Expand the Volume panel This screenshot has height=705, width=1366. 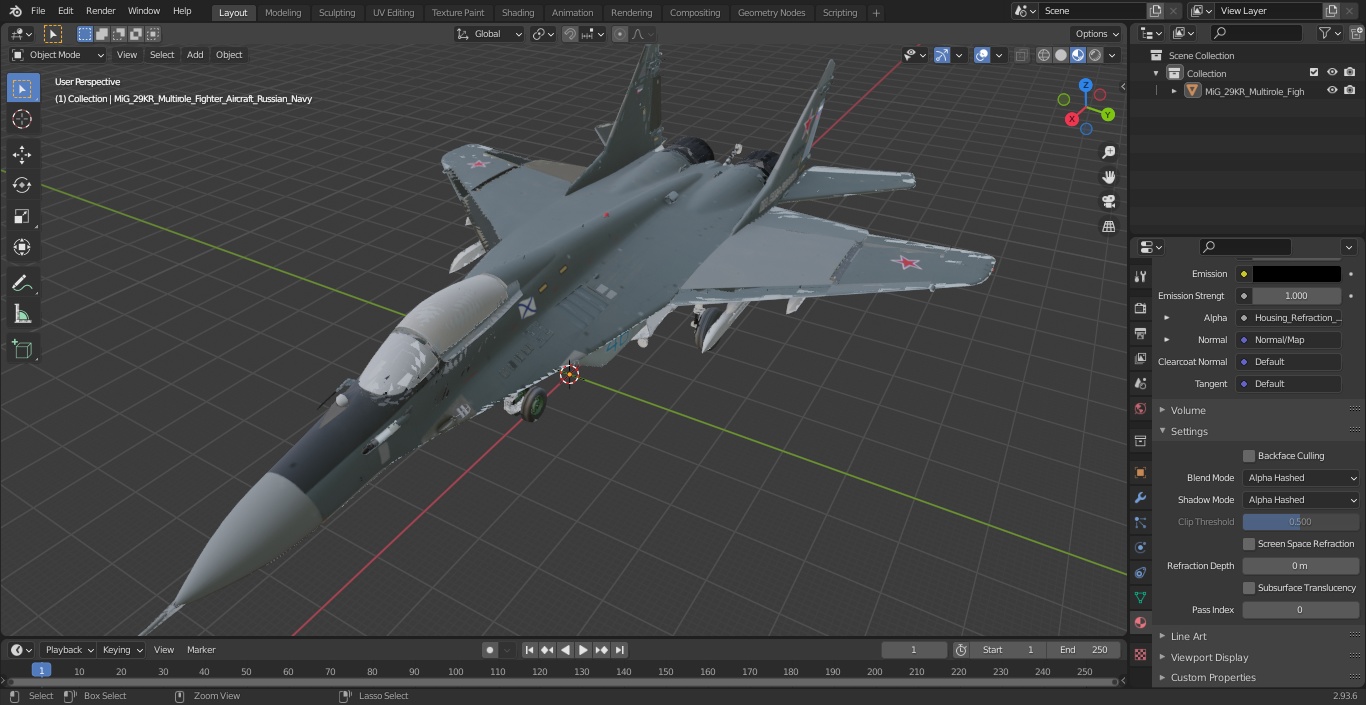pos(1188,410)
